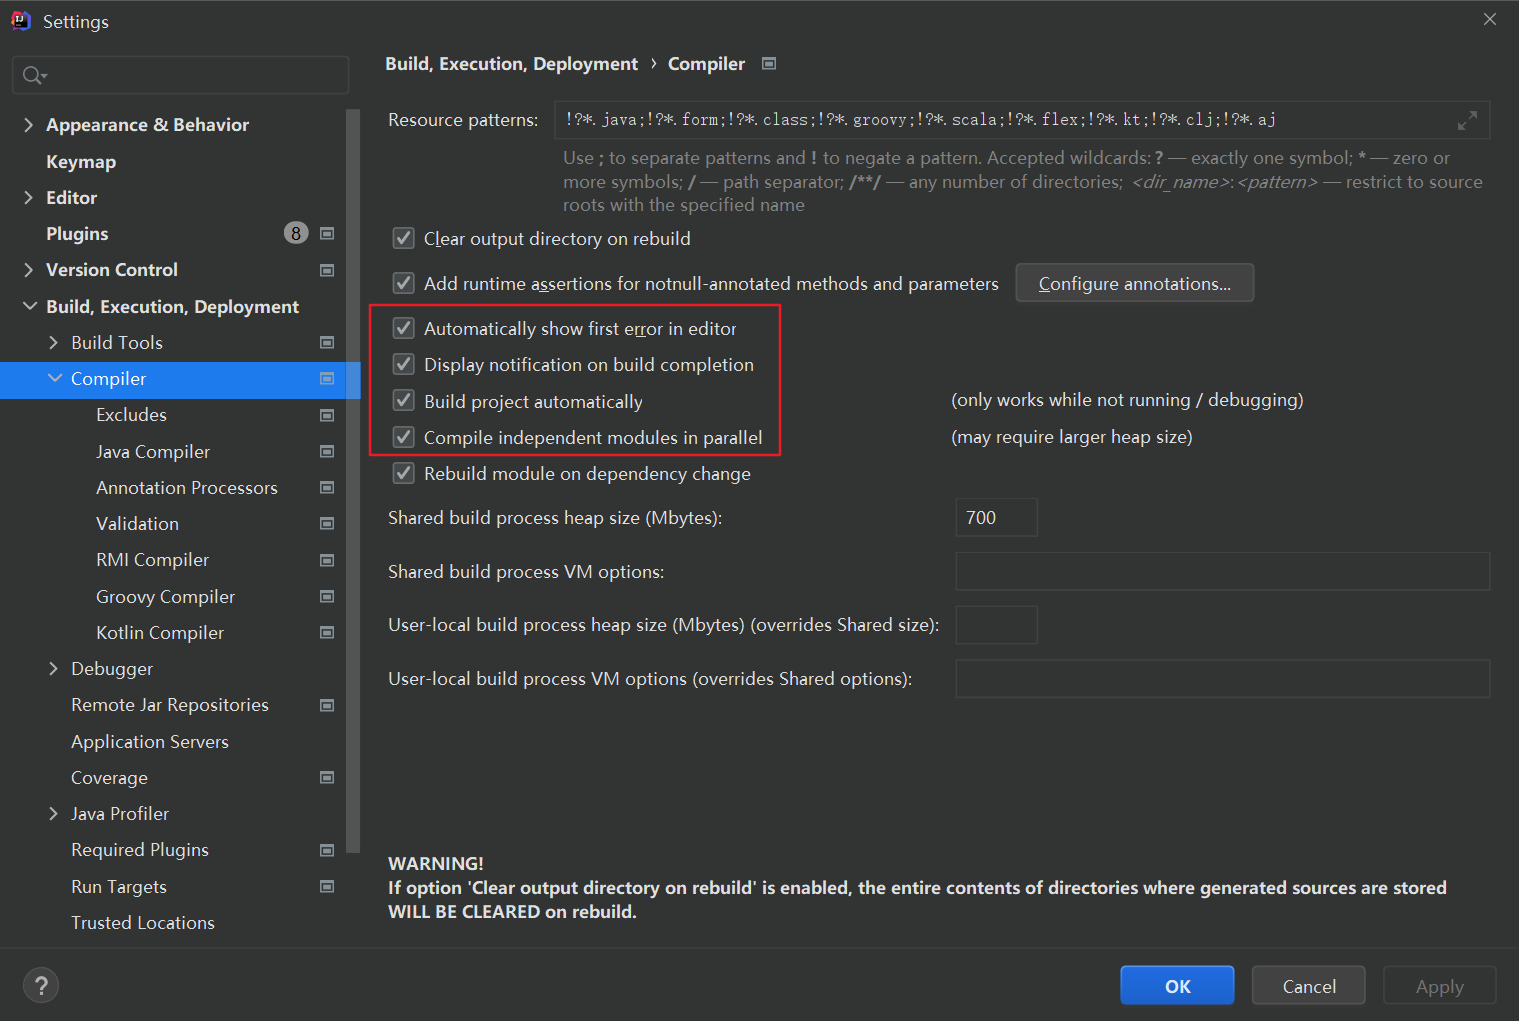Click the project settings icon beside Kotlin Compiler

point(327,633)
